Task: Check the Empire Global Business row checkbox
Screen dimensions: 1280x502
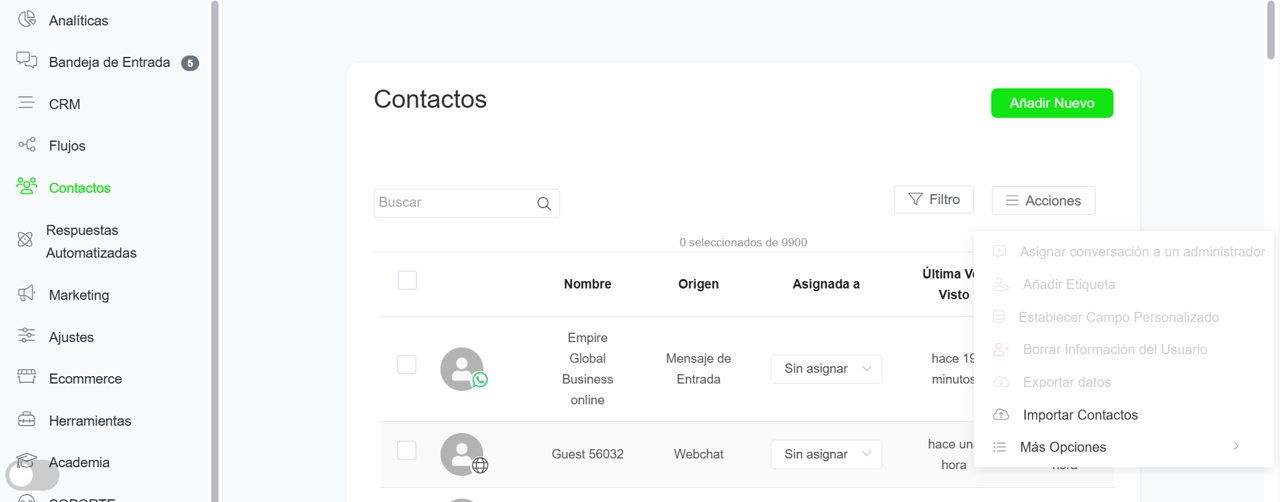Action: point(407,365)
